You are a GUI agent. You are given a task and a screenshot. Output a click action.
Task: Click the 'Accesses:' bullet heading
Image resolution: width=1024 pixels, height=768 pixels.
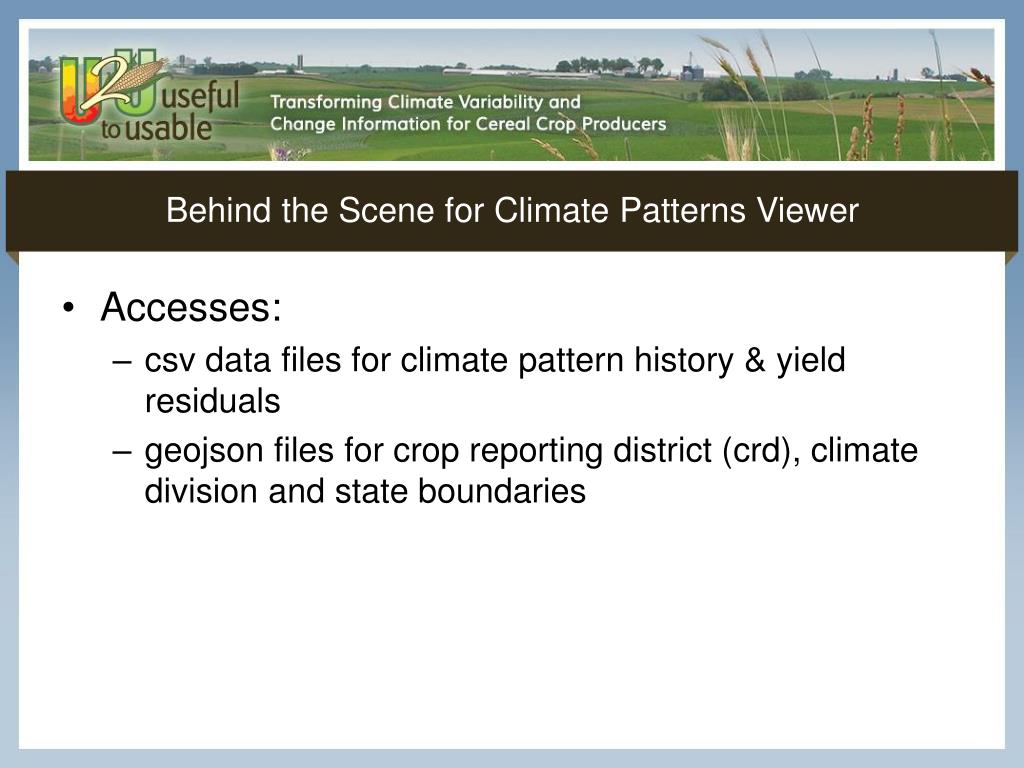click(x=191, y=306)
